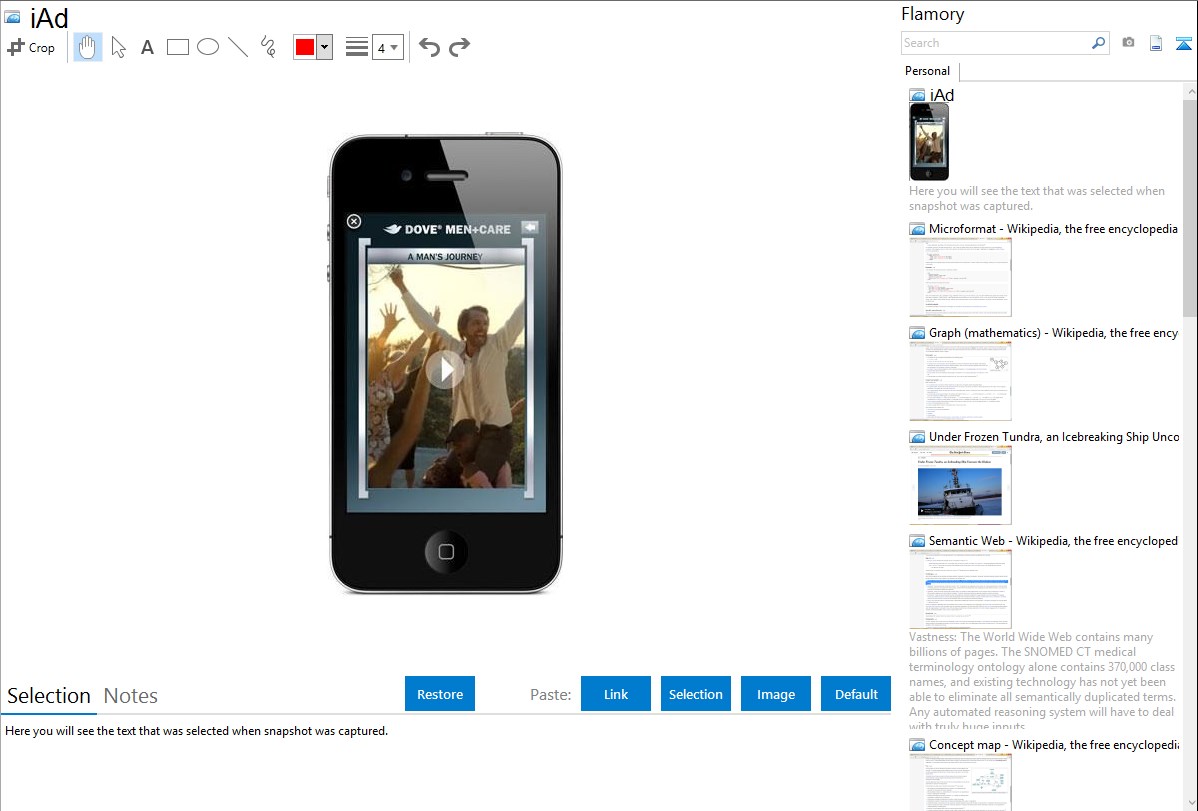Click the snapshot icon beside Semantic Web
The width and height of the screenshot is (1198, 811).
(x=917, y=541)
